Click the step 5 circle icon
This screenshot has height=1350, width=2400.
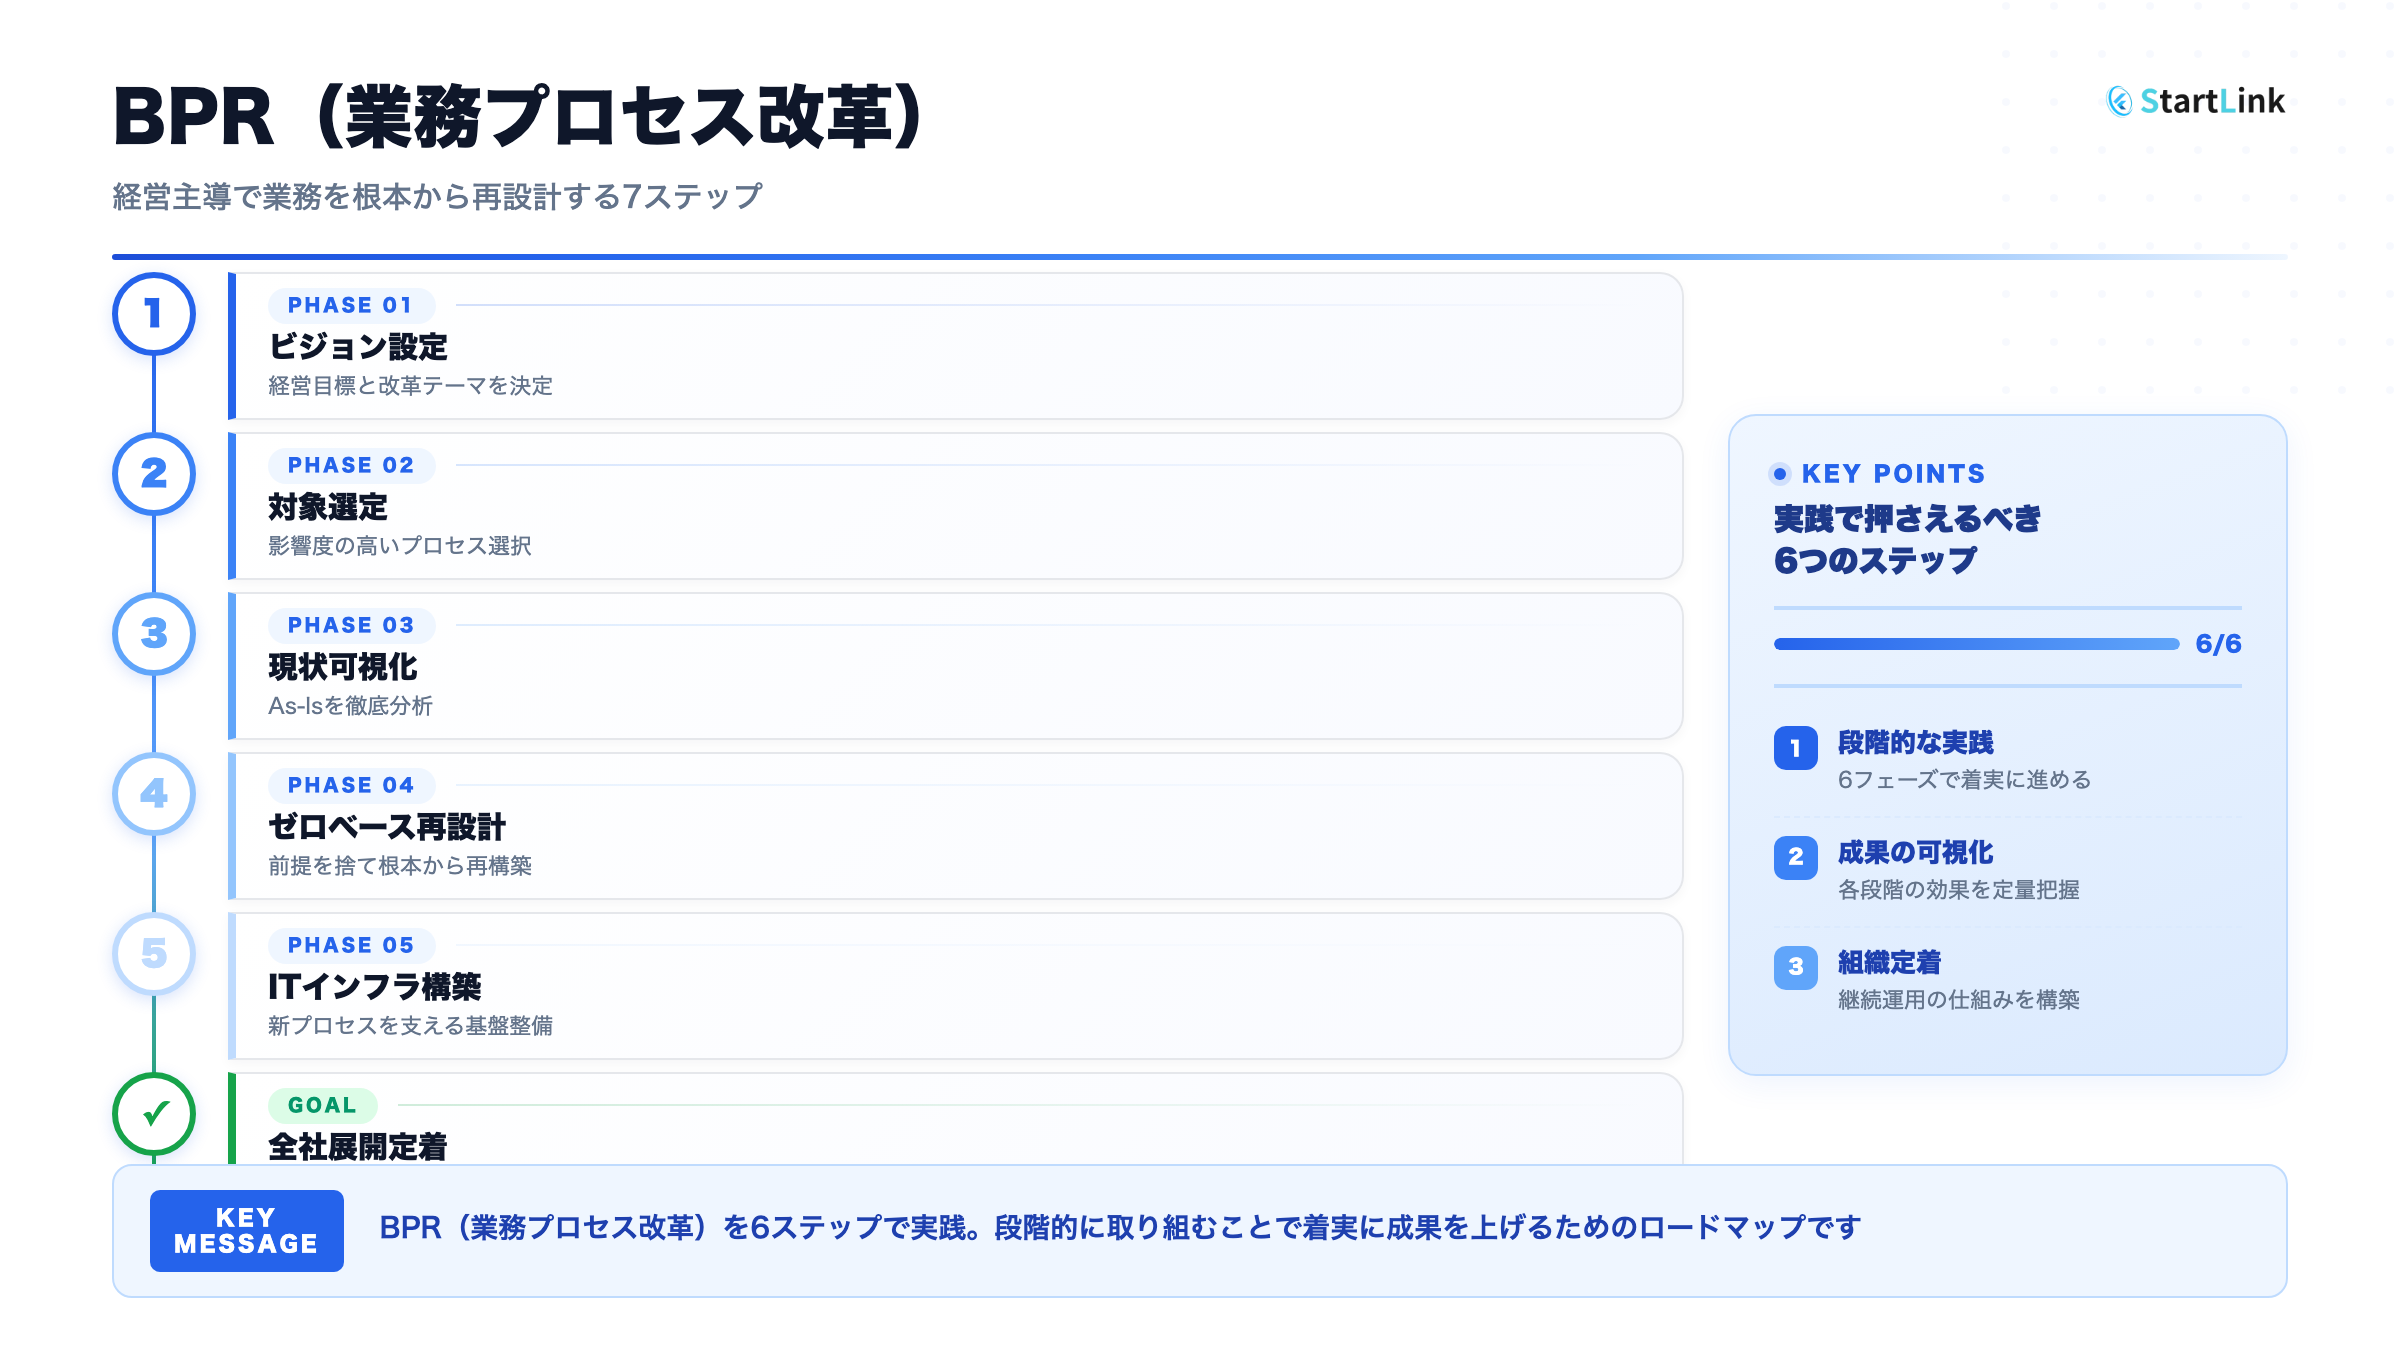coord(154,954)
